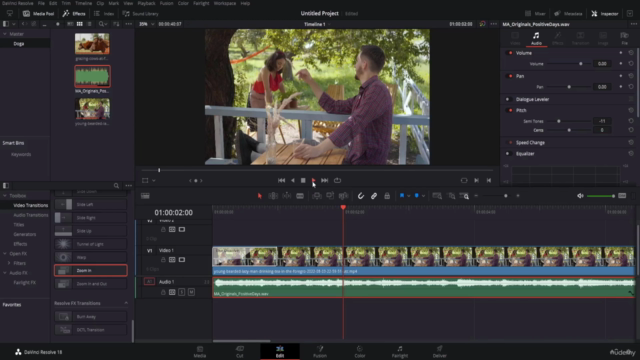Mute timeline audio speaker icon
This screenshot has width=640, height=360.
click(580, 196)
